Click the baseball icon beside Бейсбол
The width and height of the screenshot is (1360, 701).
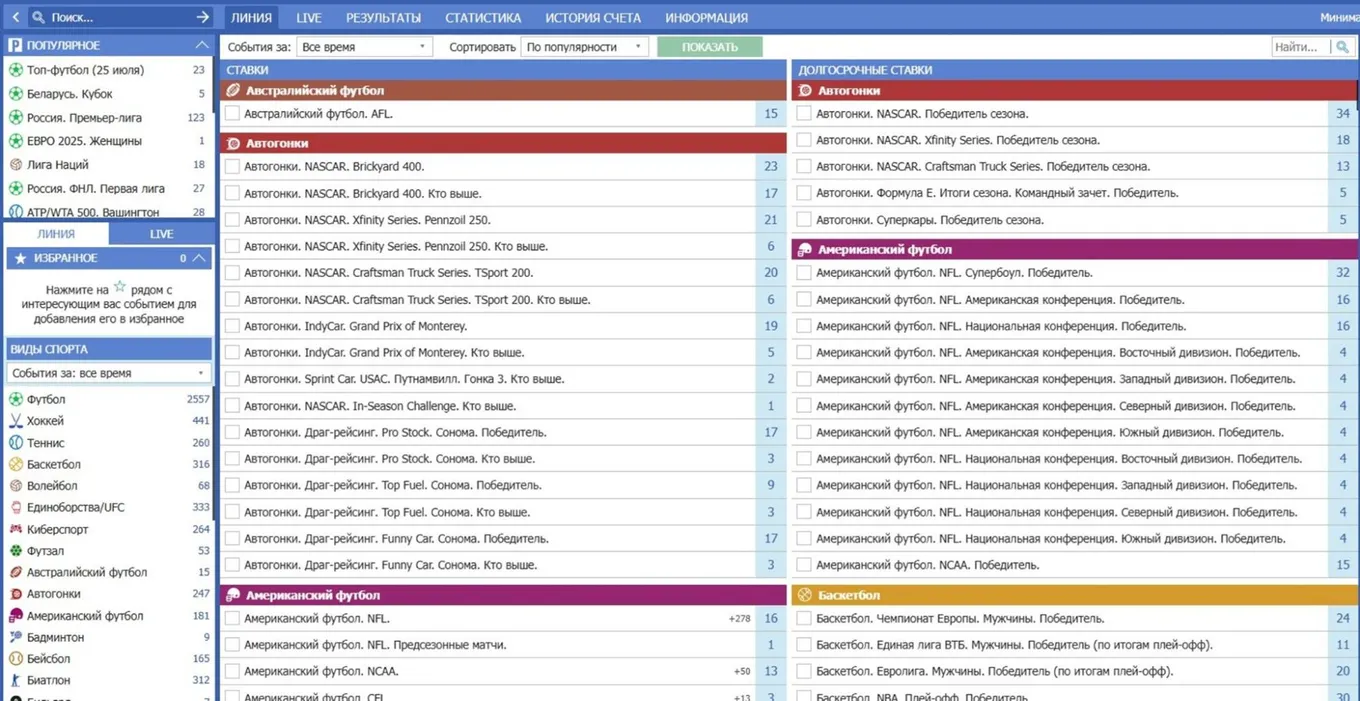point(16,659)
